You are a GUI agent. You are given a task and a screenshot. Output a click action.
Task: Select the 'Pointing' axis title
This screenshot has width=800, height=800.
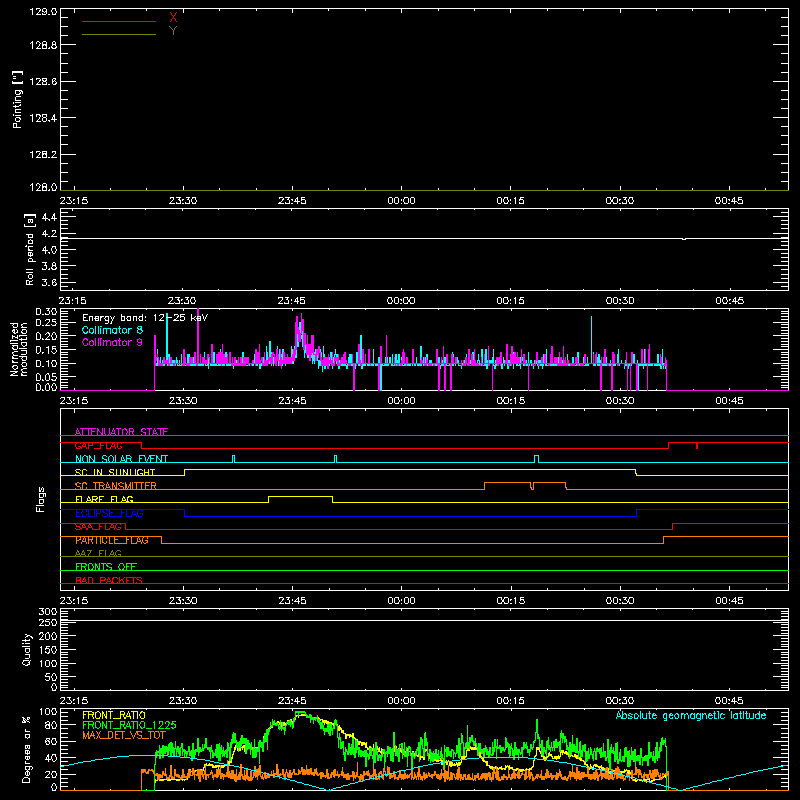(17, 100)
